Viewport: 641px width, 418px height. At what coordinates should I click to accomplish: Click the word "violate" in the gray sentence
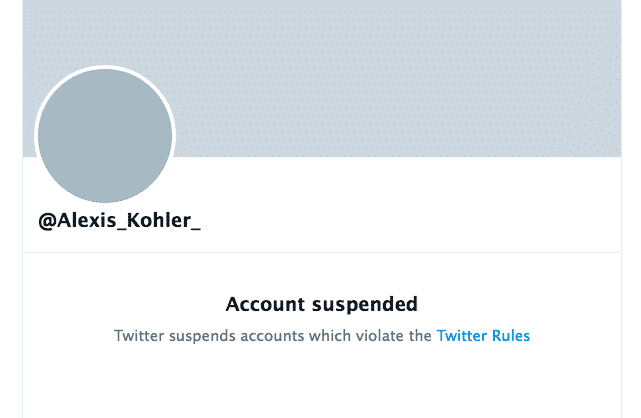point(382,336)
